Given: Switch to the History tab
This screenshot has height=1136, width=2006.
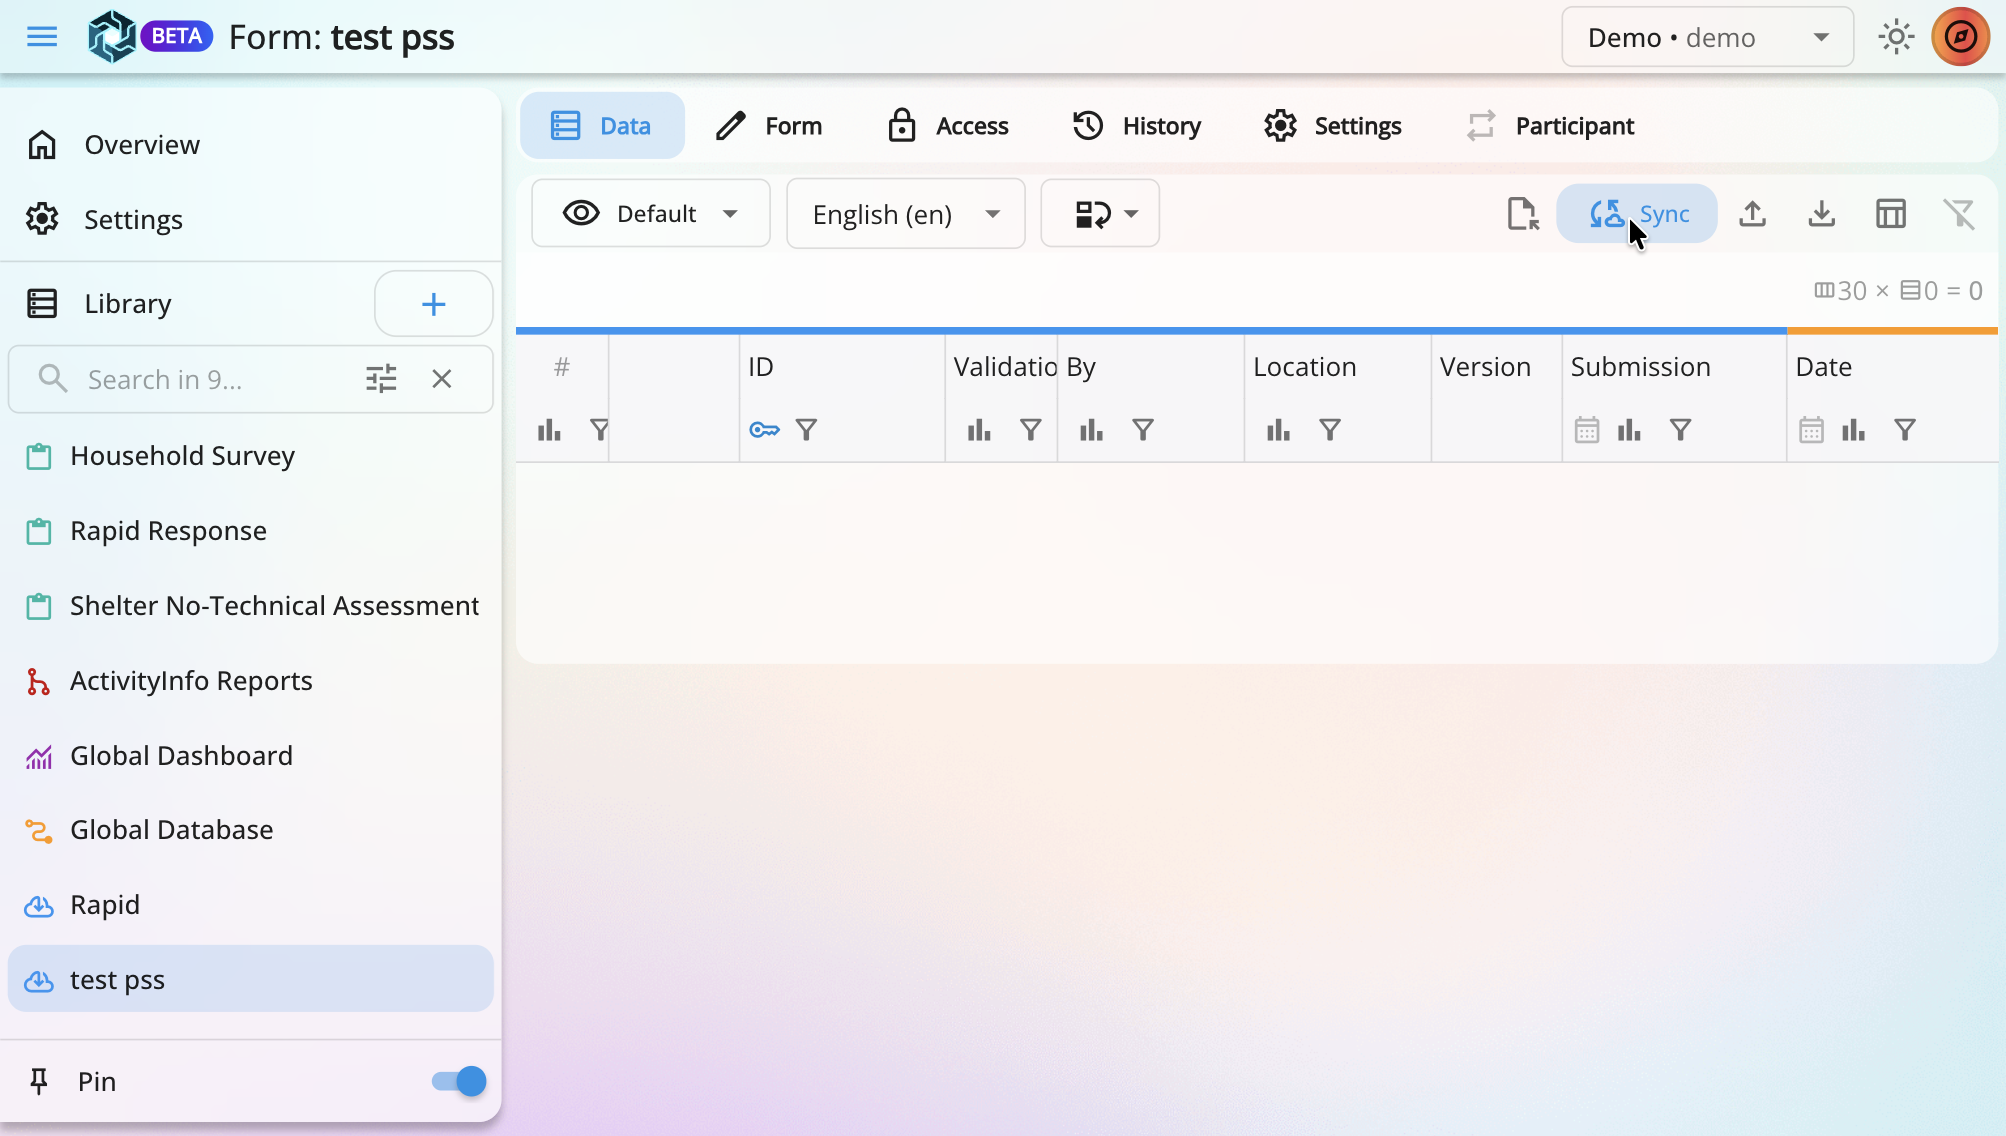Looking at the screenshot, I should (x=1136, y=126).
